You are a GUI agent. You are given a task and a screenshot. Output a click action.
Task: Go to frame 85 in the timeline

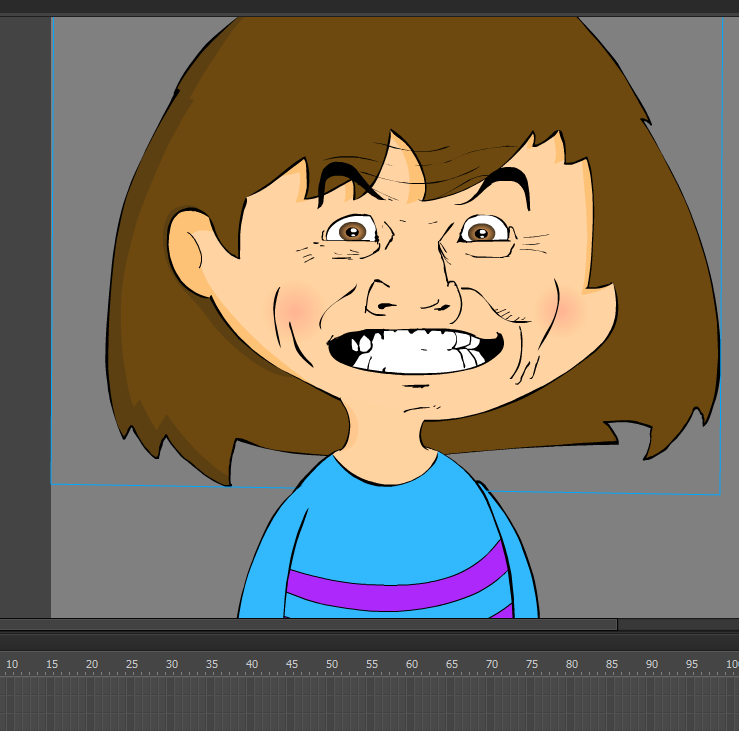pos(612,664)
